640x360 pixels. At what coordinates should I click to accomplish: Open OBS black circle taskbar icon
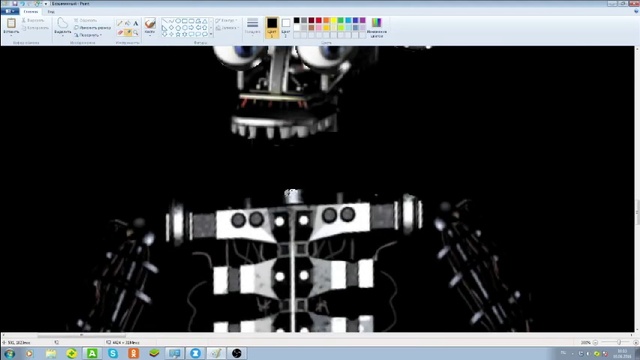click(236, 353)
